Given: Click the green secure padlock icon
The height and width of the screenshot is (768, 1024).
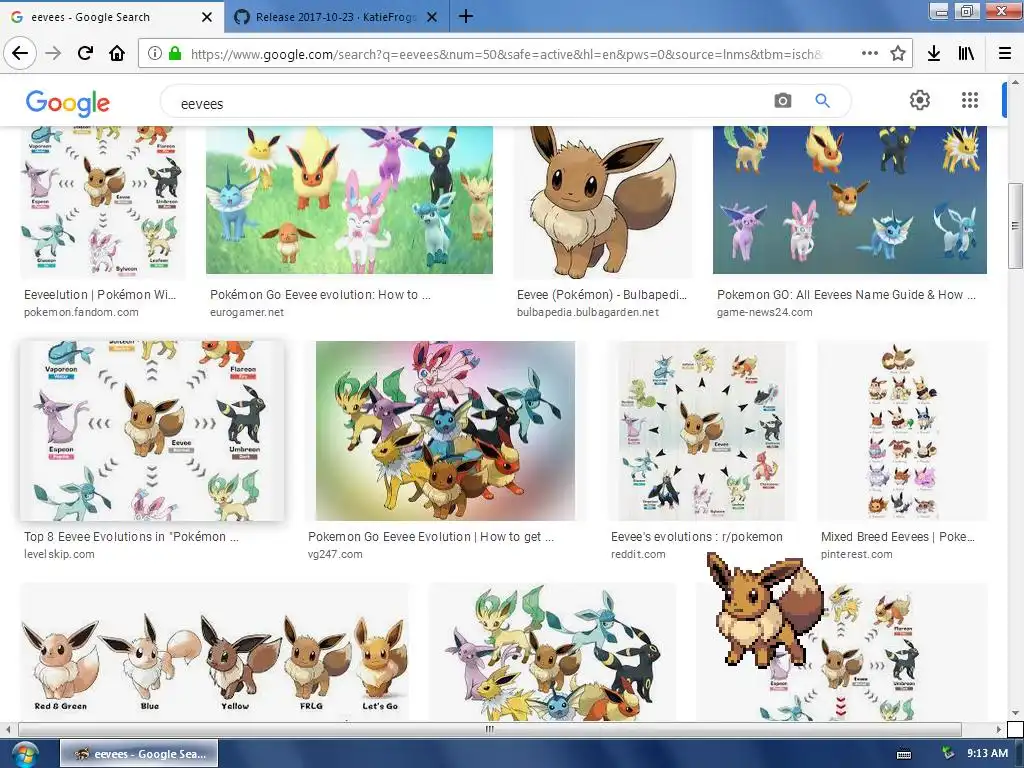Looking at the screenshot, I should (x=174, y=54).
